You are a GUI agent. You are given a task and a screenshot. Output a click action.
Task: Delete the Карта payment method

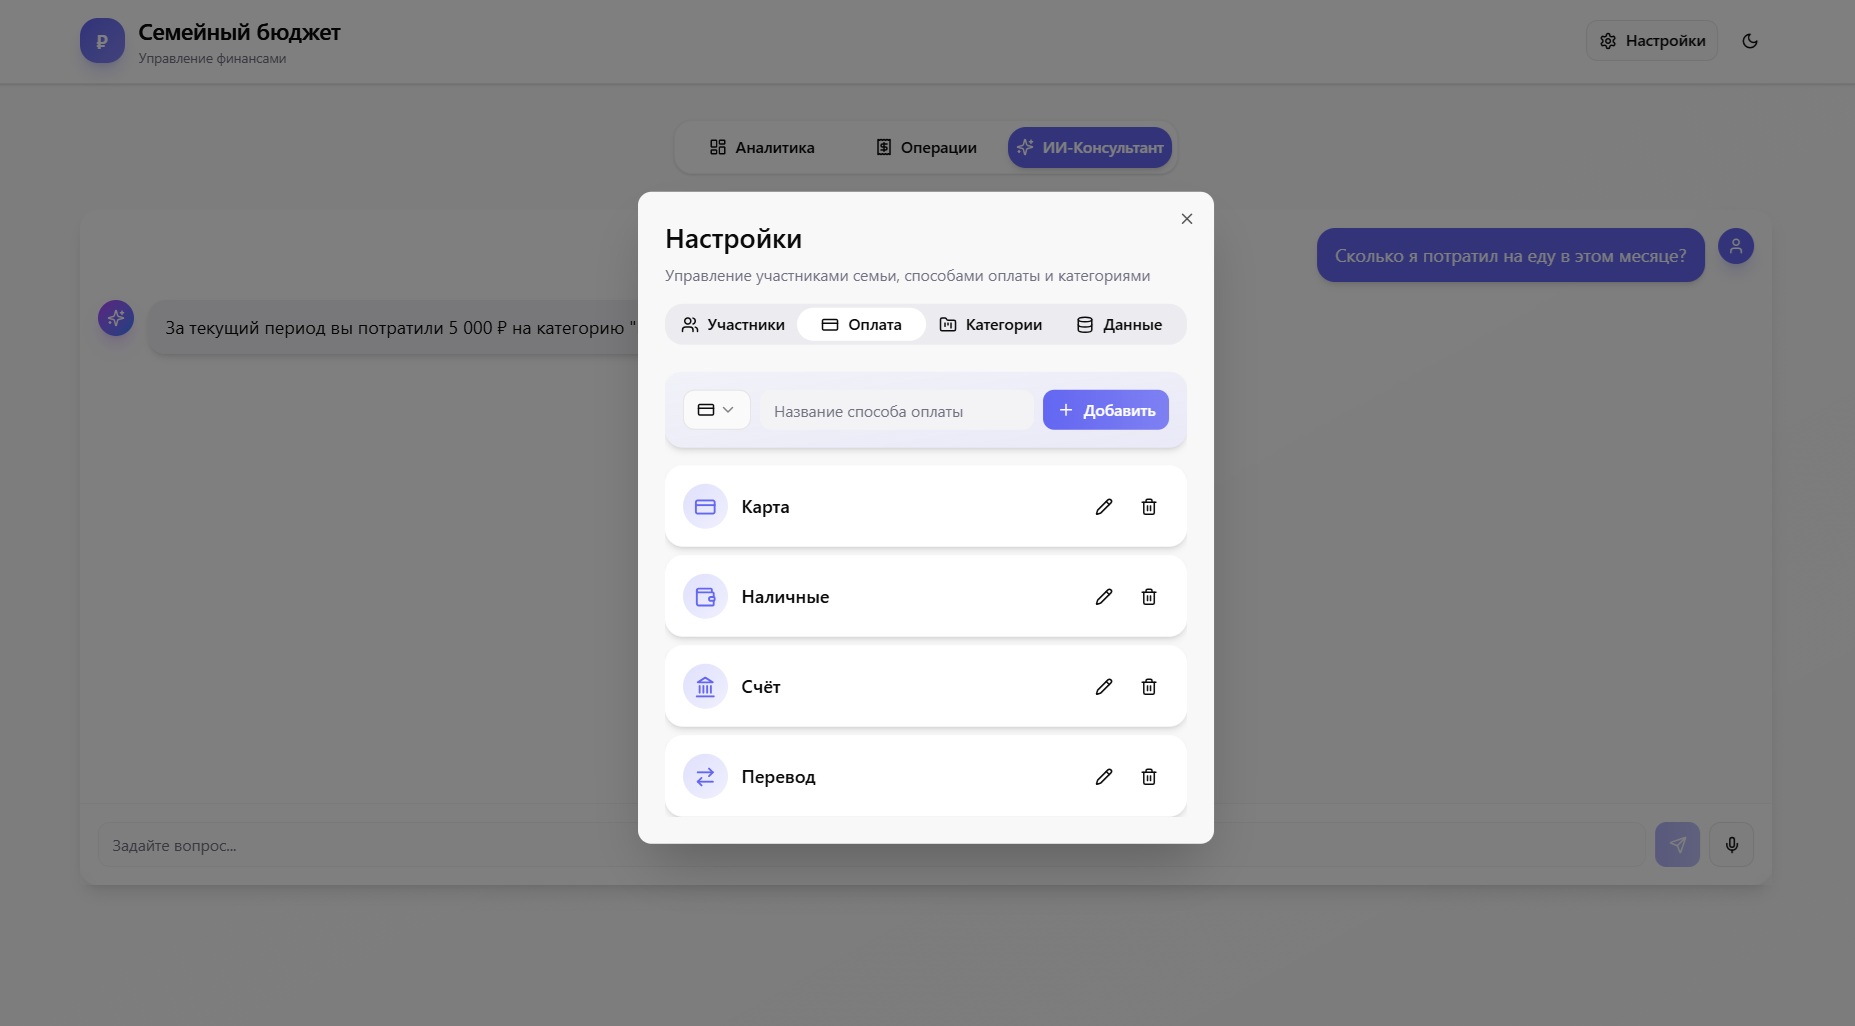pos(1149,507)
